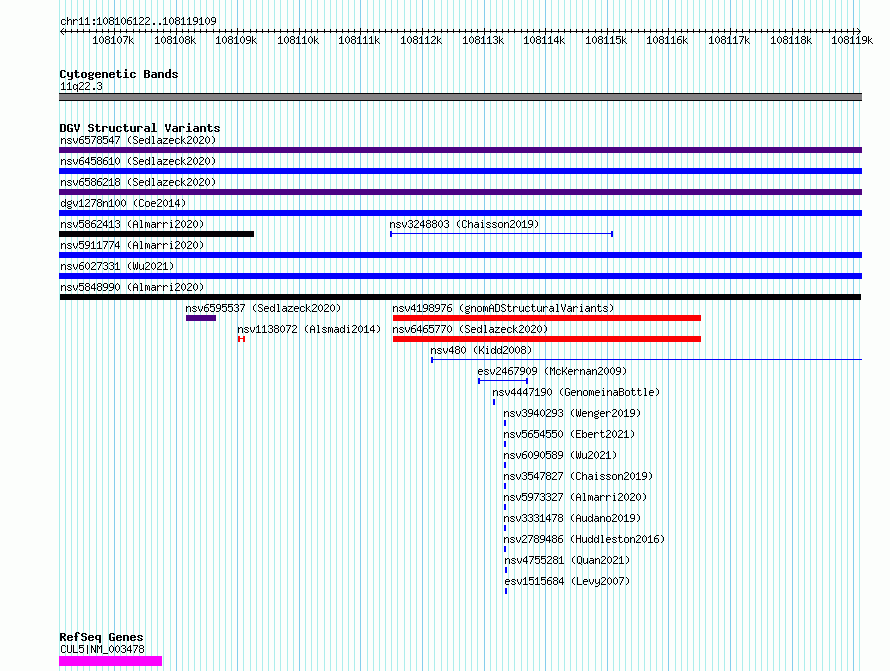The width and height of the screenshot is (890, 671).
Task: Click the 108107k ruler label
Action: coord(113,40)
